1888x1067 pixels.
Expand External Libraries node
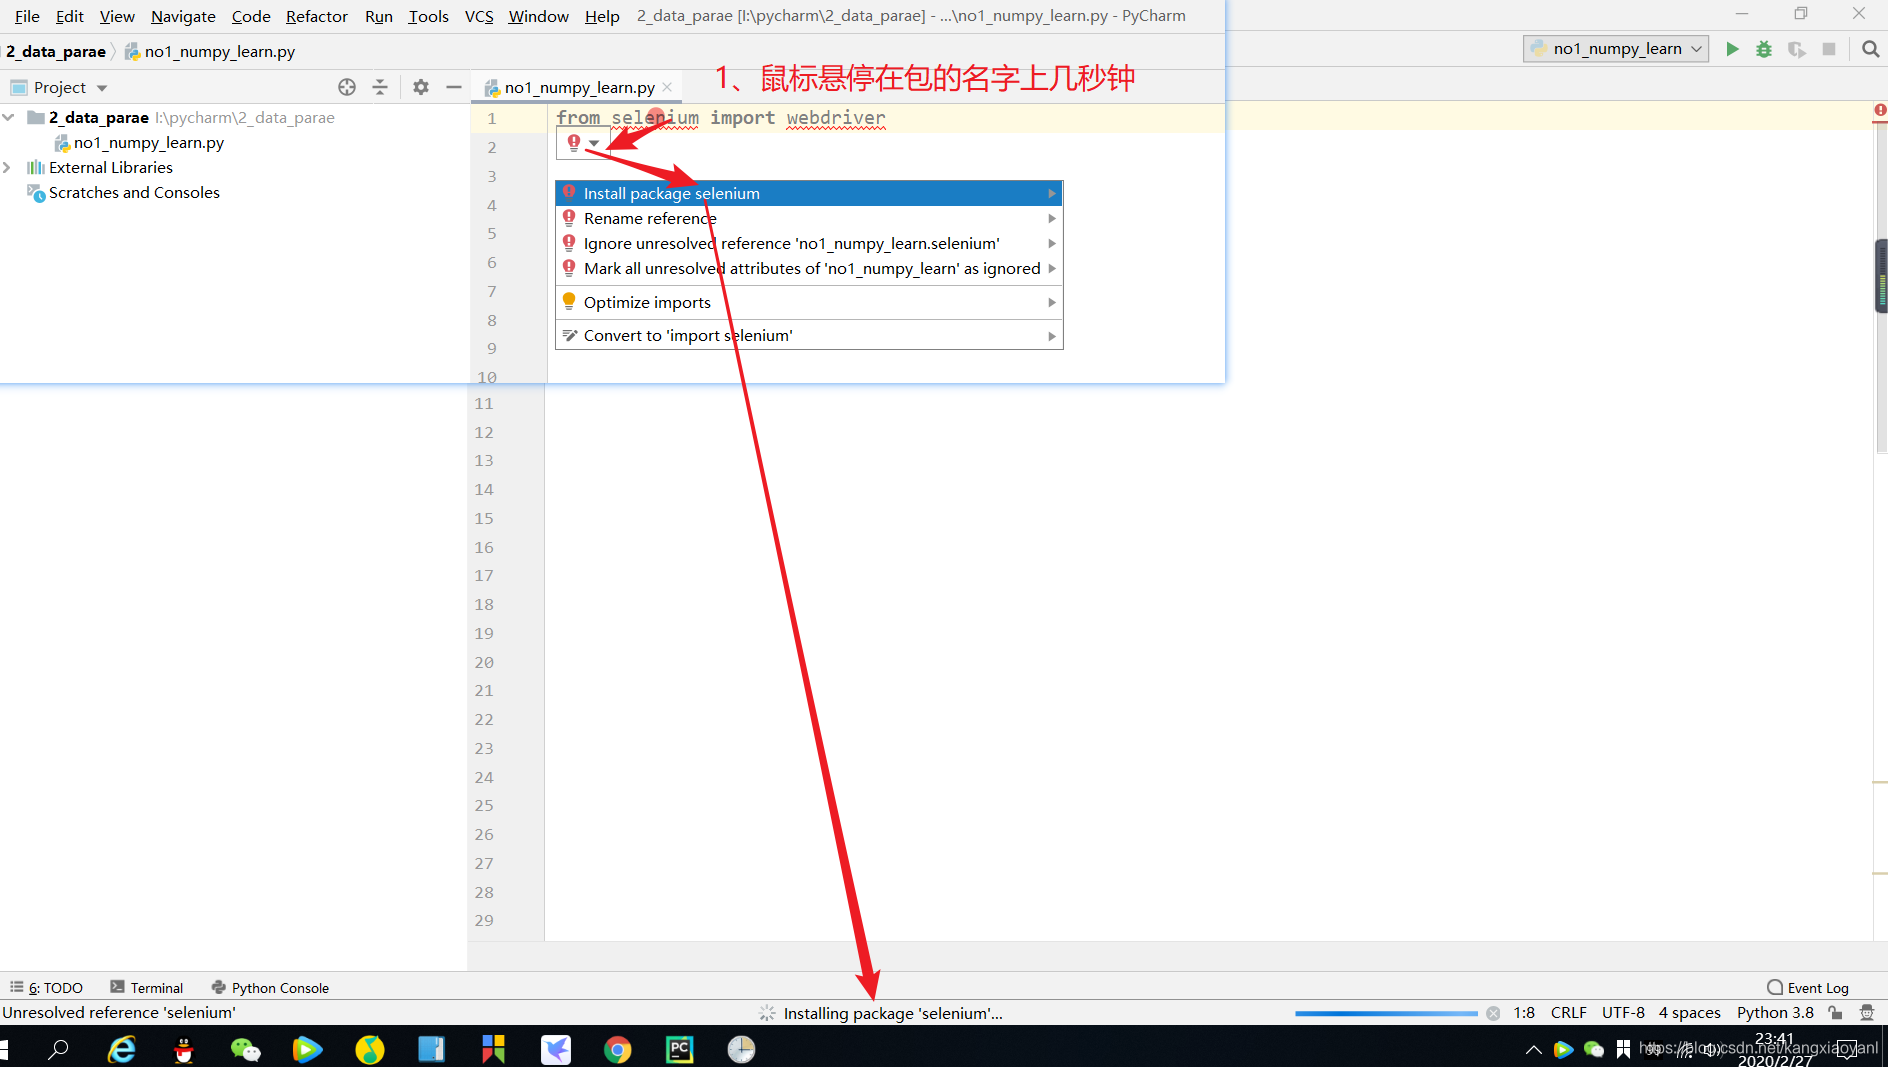7,167
